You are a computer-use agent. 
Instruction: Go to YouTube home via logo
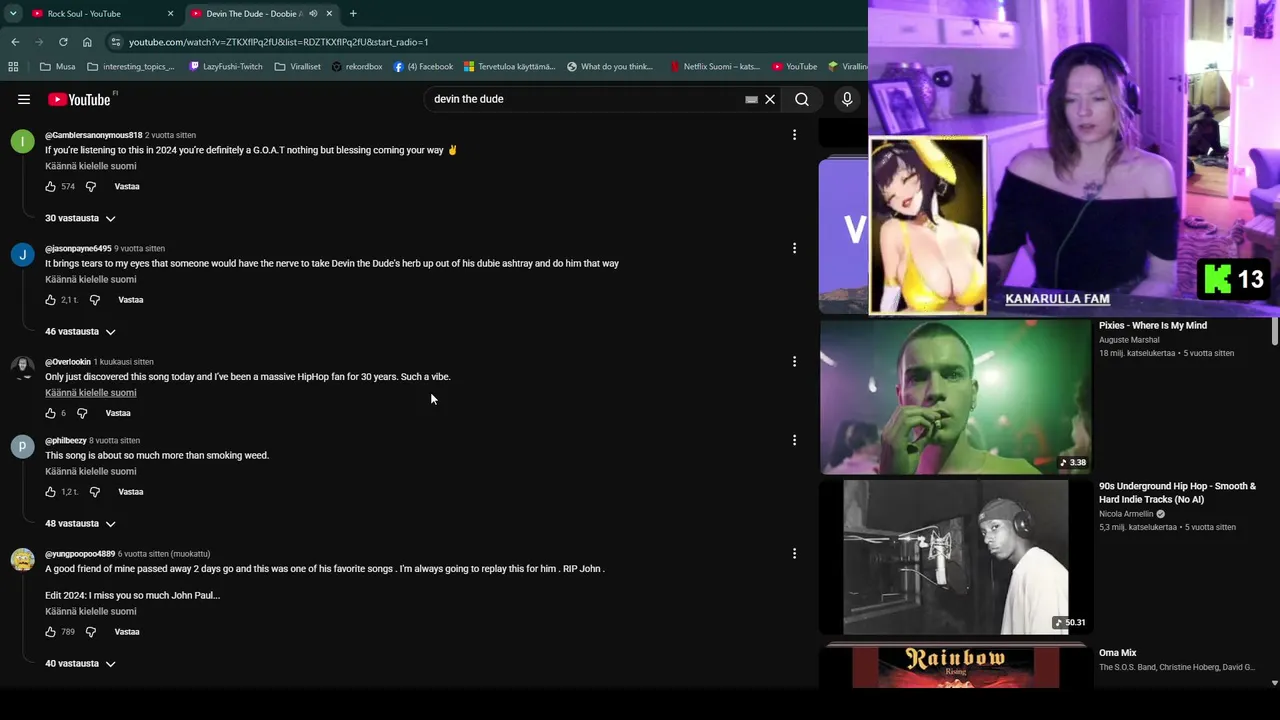click(x=80, y=99)
